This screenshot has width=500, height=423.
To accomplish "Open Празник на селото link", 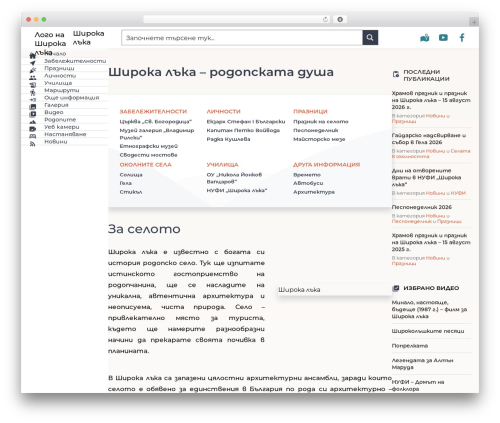I will 321,122.
